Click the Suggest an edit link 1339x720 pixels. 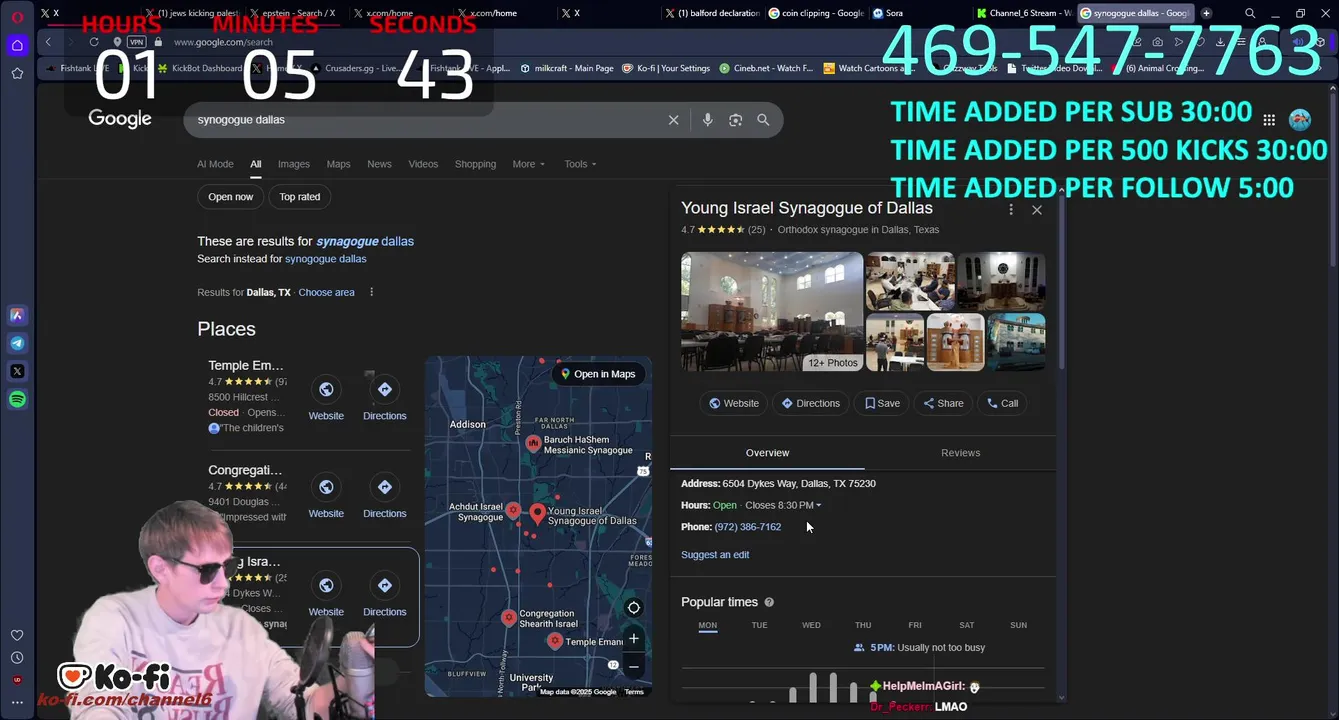[x=715, y=555]
